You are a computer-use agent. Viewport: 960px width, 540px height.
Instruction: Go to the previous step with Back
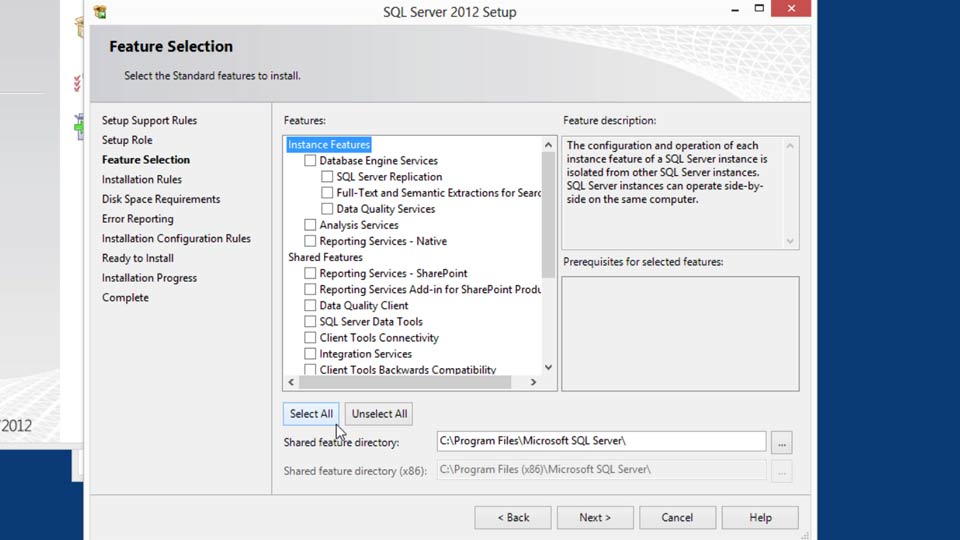point(513,517)
